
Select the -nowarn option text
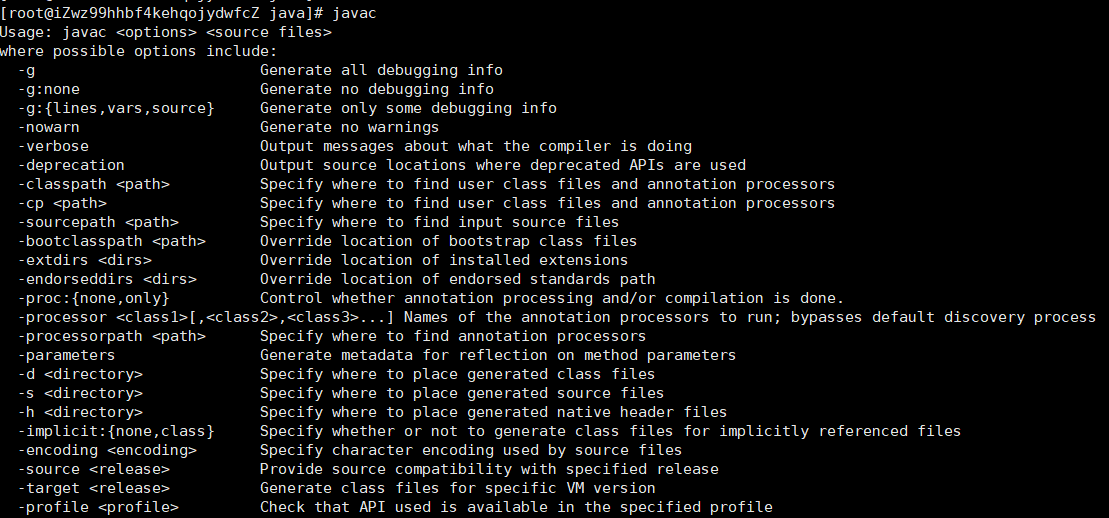(x=49, y=127)
